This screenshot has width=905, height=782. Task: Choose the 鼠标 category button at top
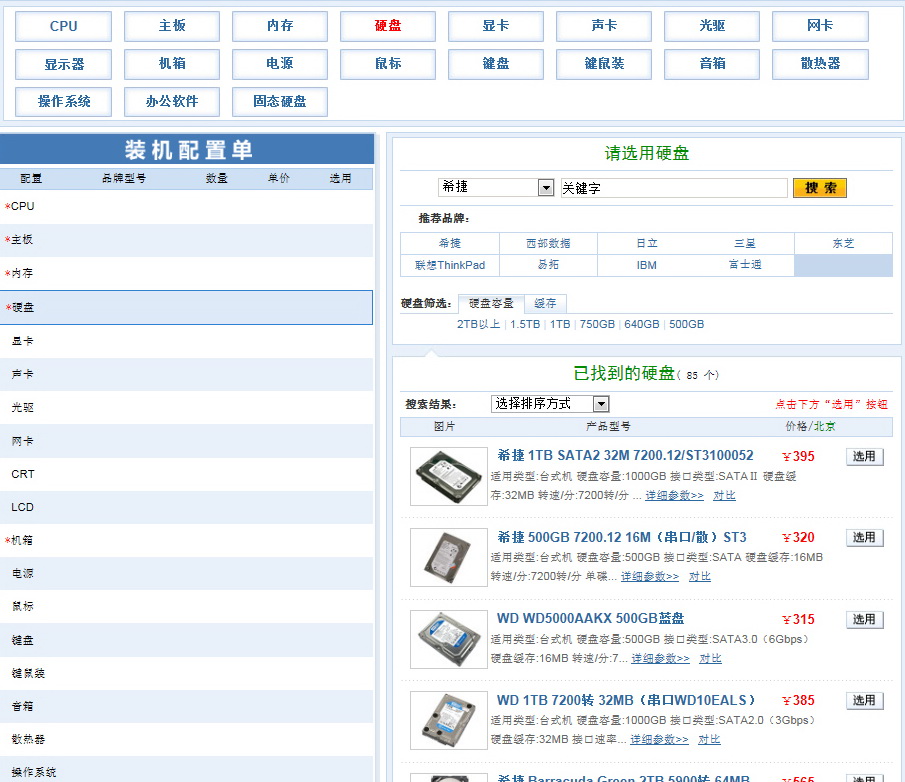point(388,64)
